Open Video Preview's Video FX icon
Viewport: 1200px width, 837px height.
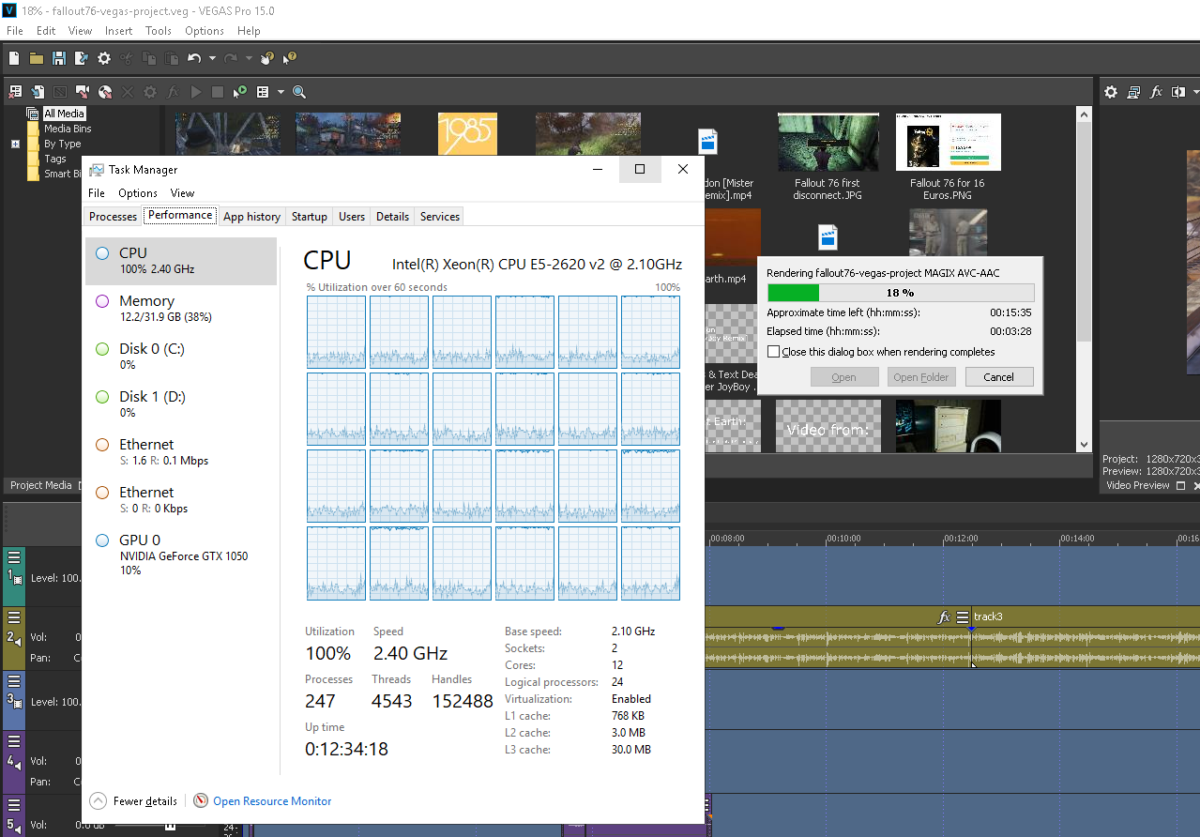(1156, 92)
